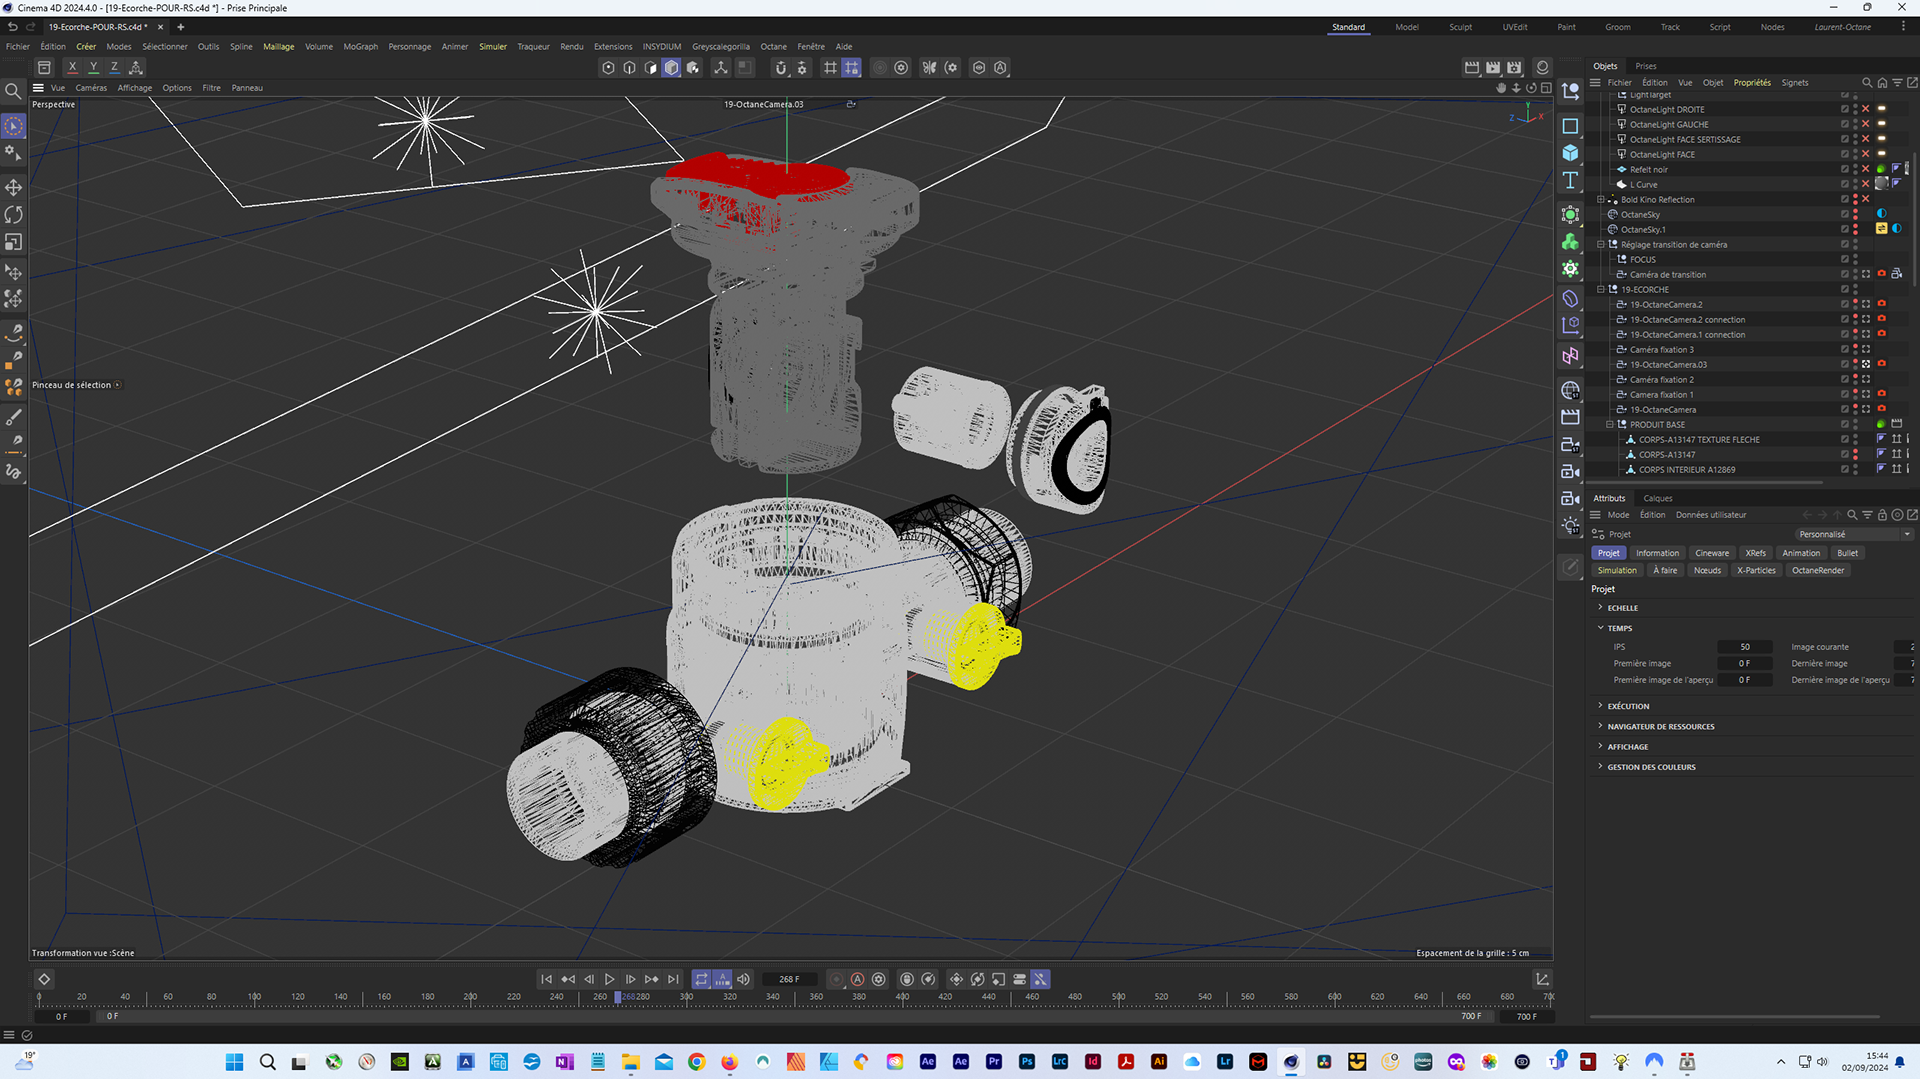The image size is (1920, 1079).
Task: Click record active objects keyframe button
Action: tap(837, 980)
